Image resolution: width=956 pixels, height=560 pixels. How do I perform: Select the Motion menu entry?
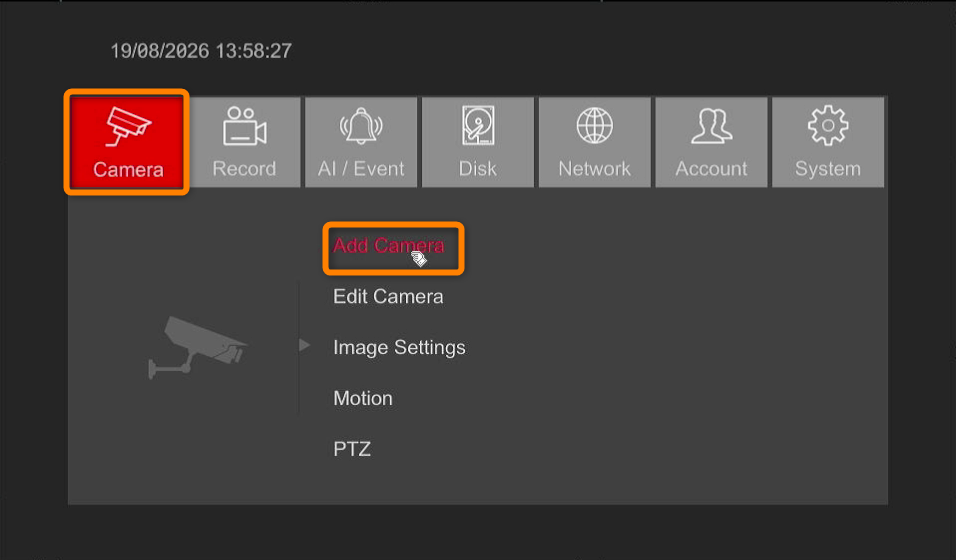click(x=363, y=398)
